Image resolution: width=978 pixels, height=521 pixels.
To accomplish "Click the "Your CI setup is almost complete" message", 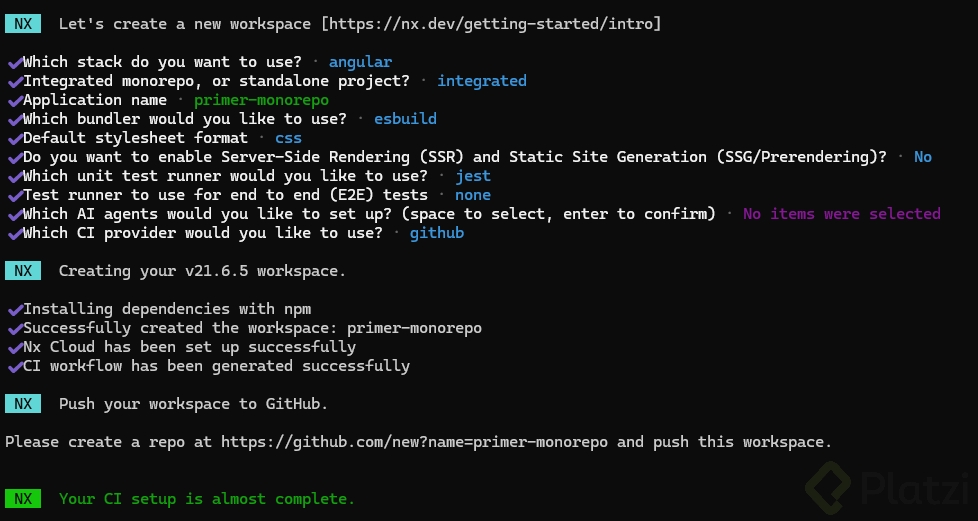I will 207,498.
